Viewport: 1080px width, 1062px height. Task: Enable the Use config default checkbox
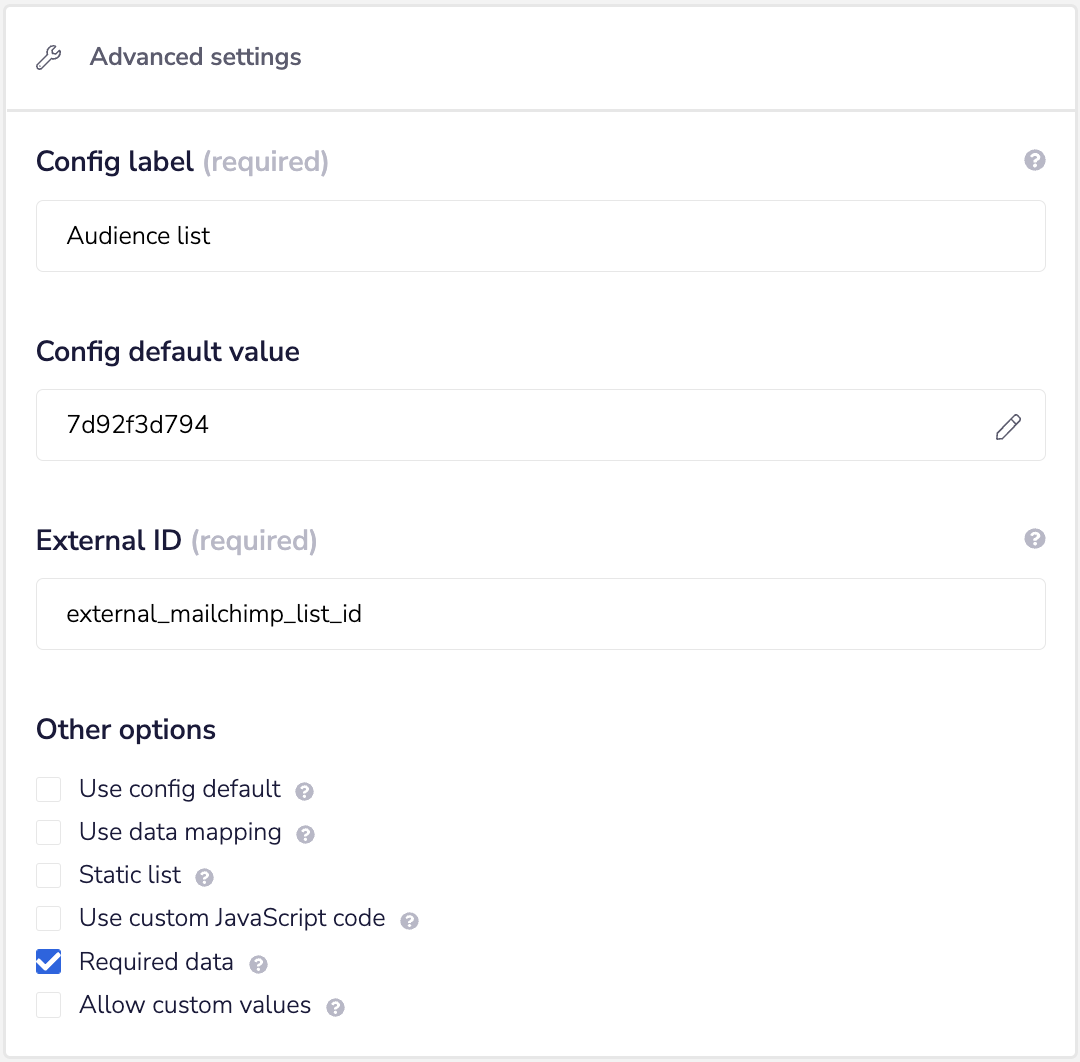pos(49,790)
